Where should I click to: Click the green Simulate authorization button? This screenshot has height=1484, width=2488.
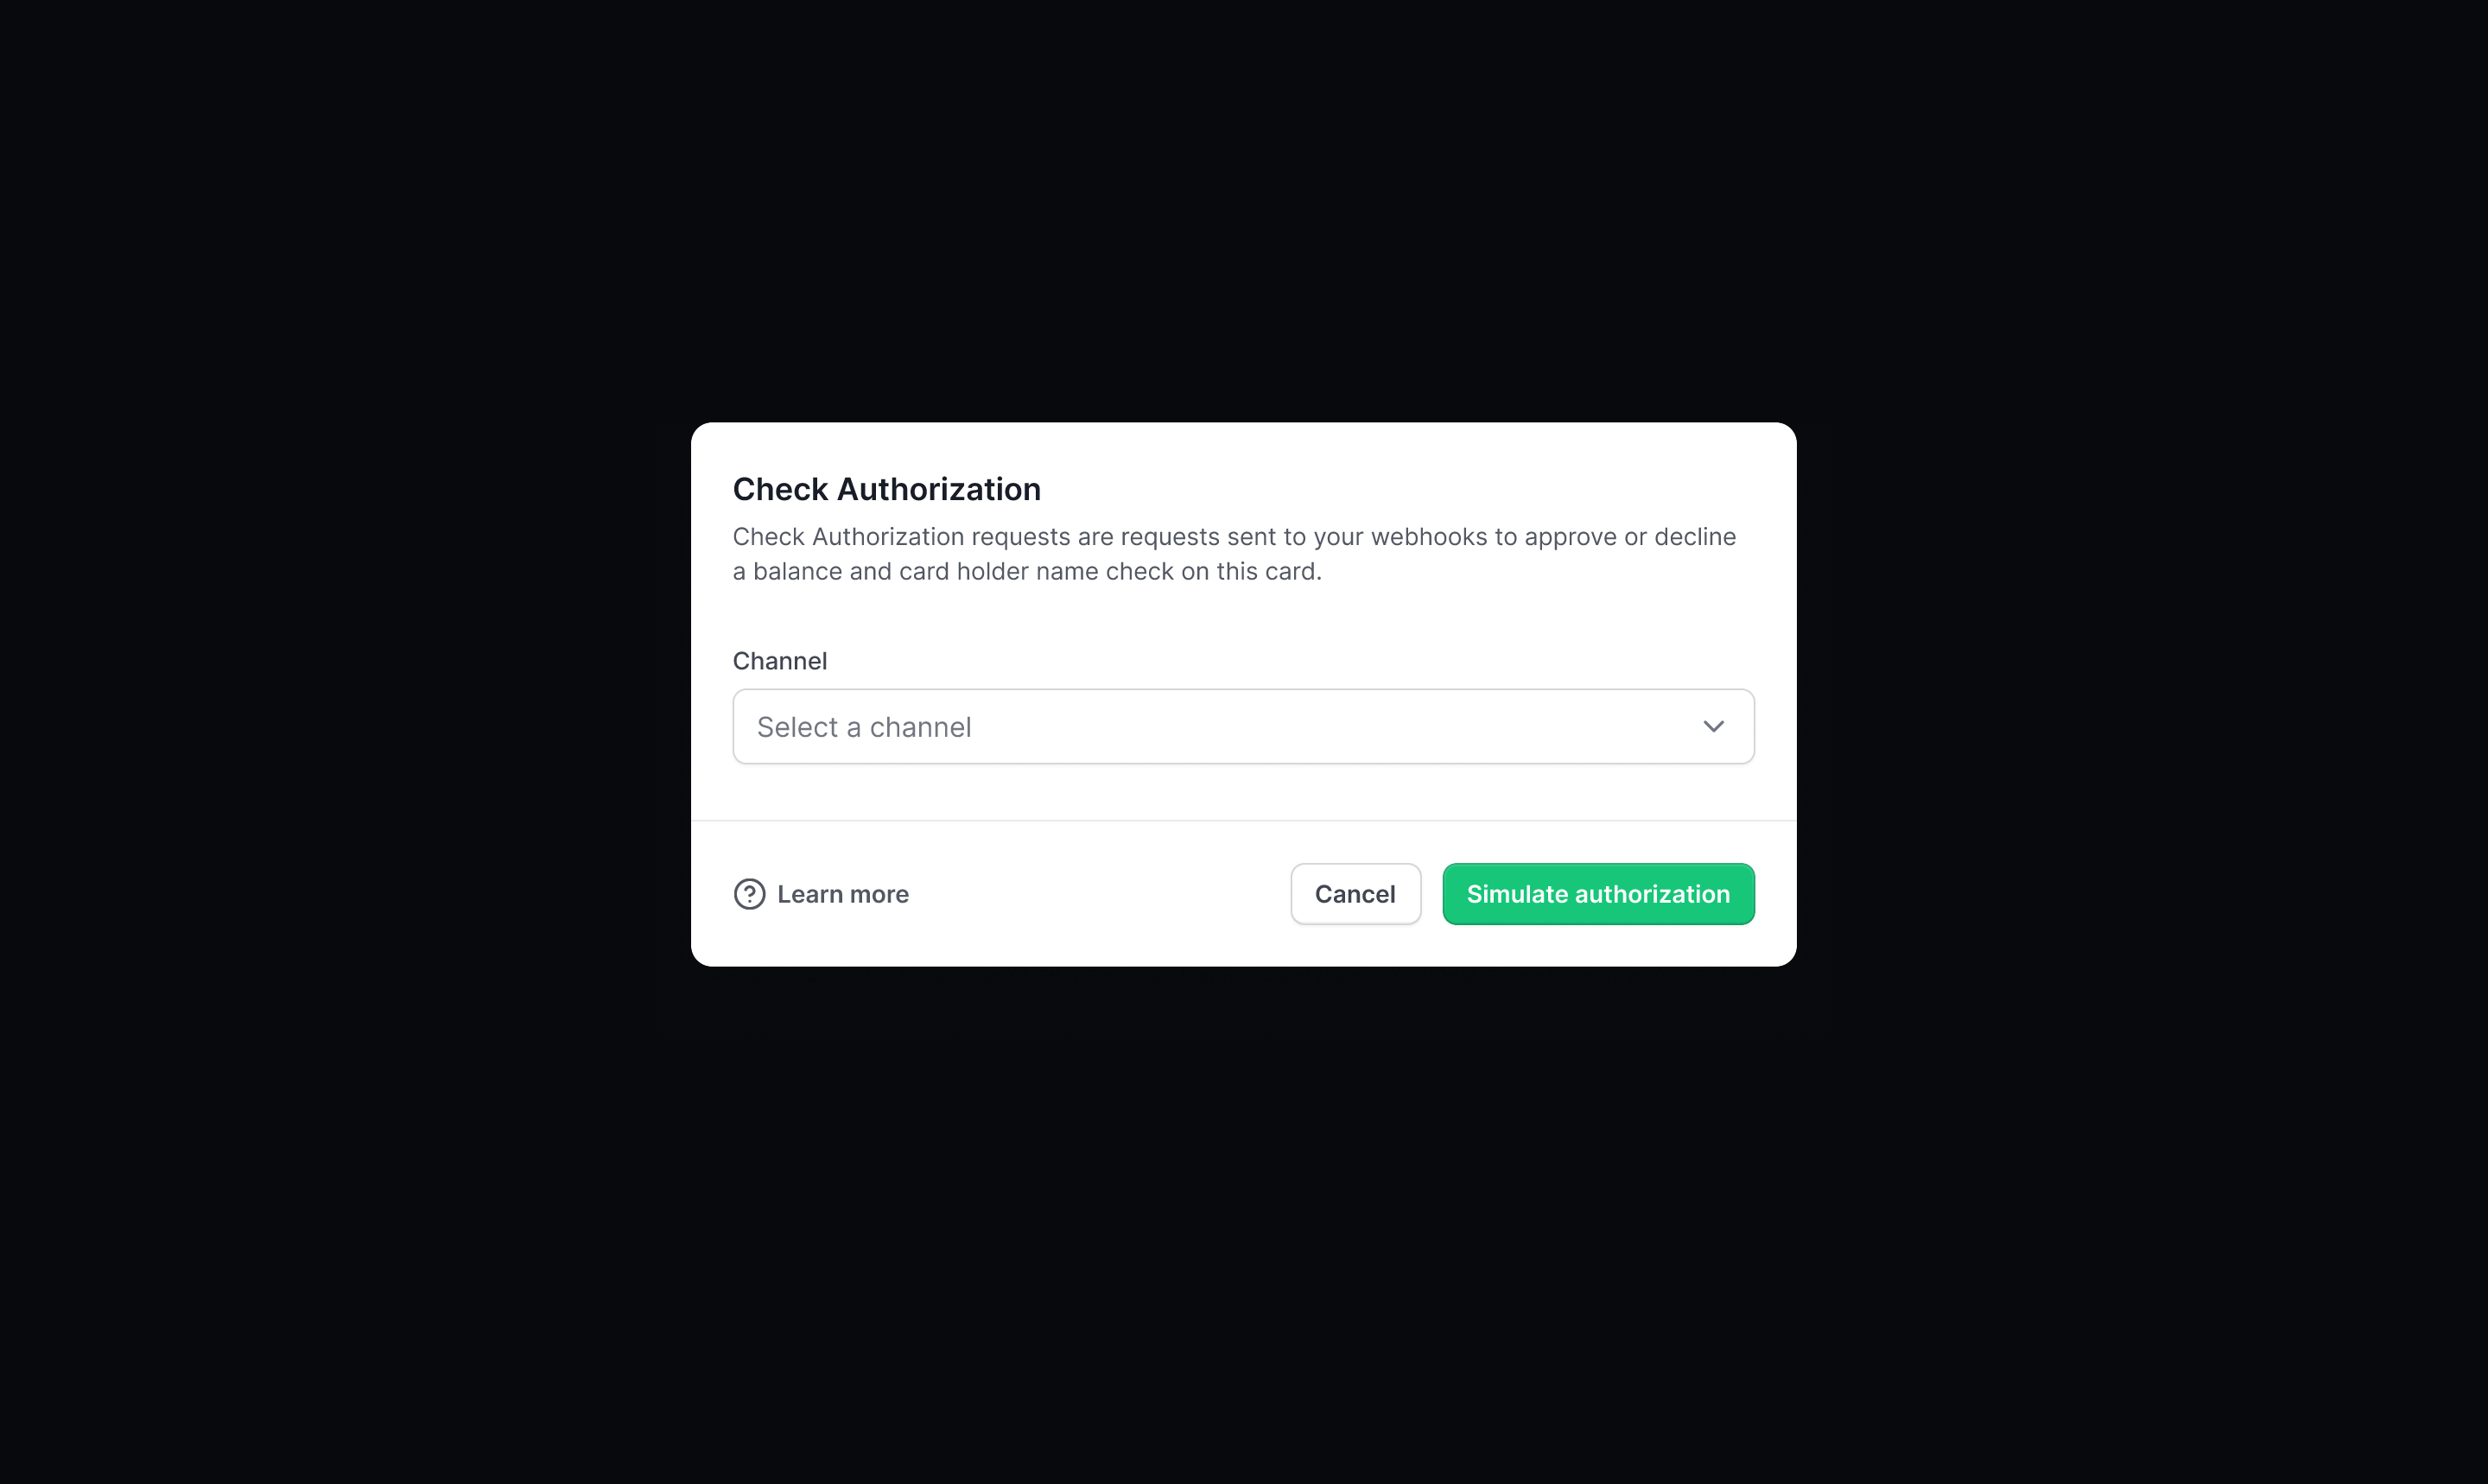(x=1597, y=894)
